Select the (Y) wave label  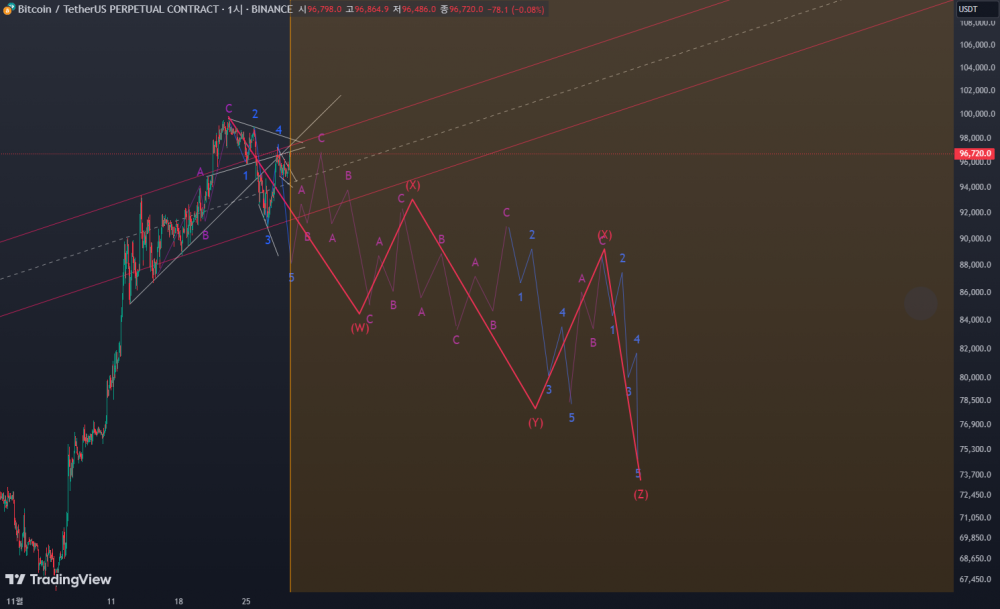[x=536, y=422]
